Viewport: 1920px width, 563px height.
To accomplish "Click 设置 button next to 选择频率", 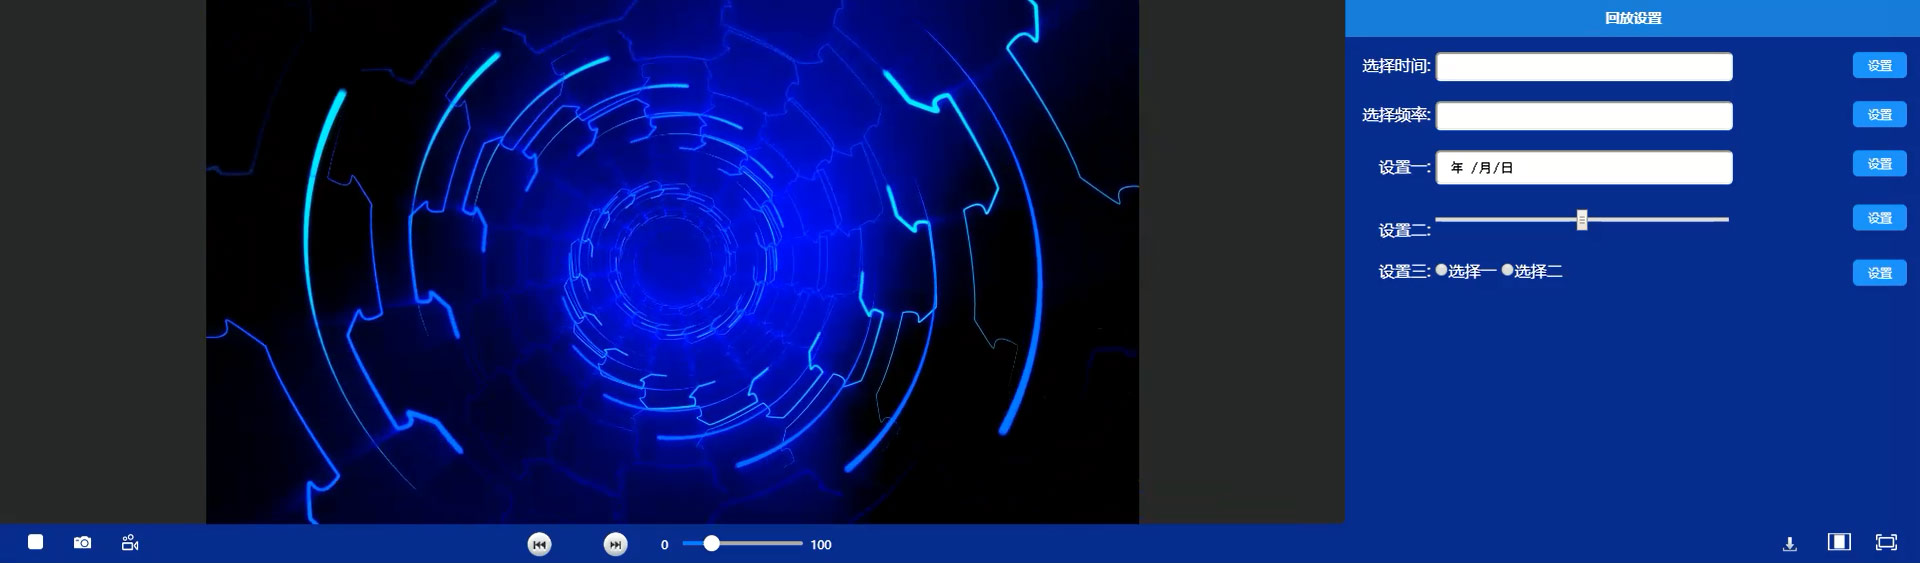I will tap(1879, 115).
